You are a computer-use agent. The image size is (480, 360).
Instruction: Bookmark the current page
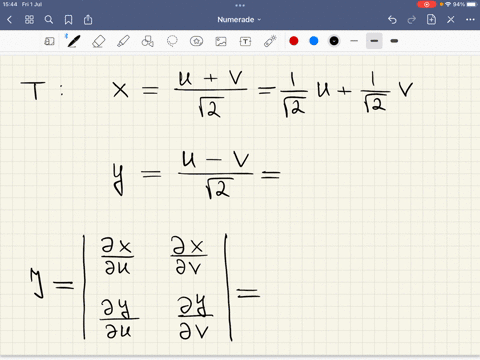(x=68, y=20)
